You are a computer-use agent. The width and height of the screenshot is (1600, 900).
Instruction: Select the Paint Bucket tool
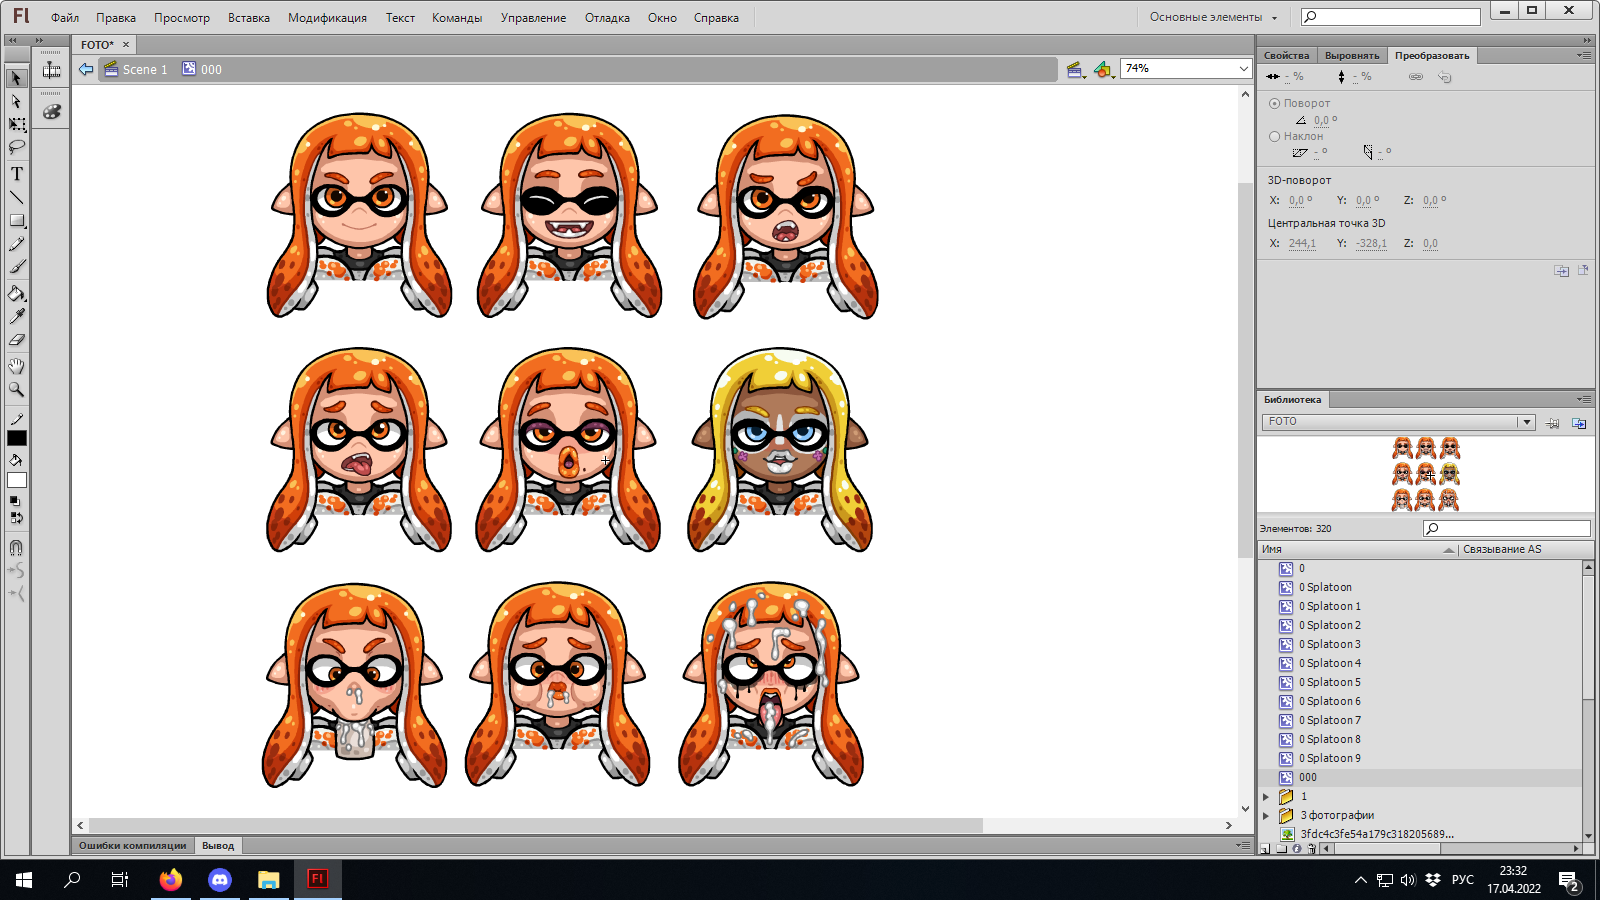17,293
